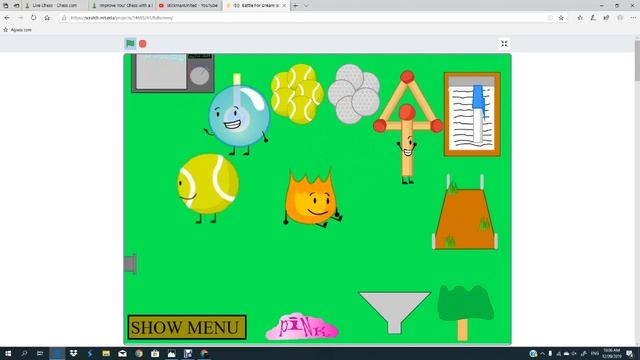Viewport: 640px width, 360px height.
Task: Click the SHOW MENU button
Action: (187, 327)
